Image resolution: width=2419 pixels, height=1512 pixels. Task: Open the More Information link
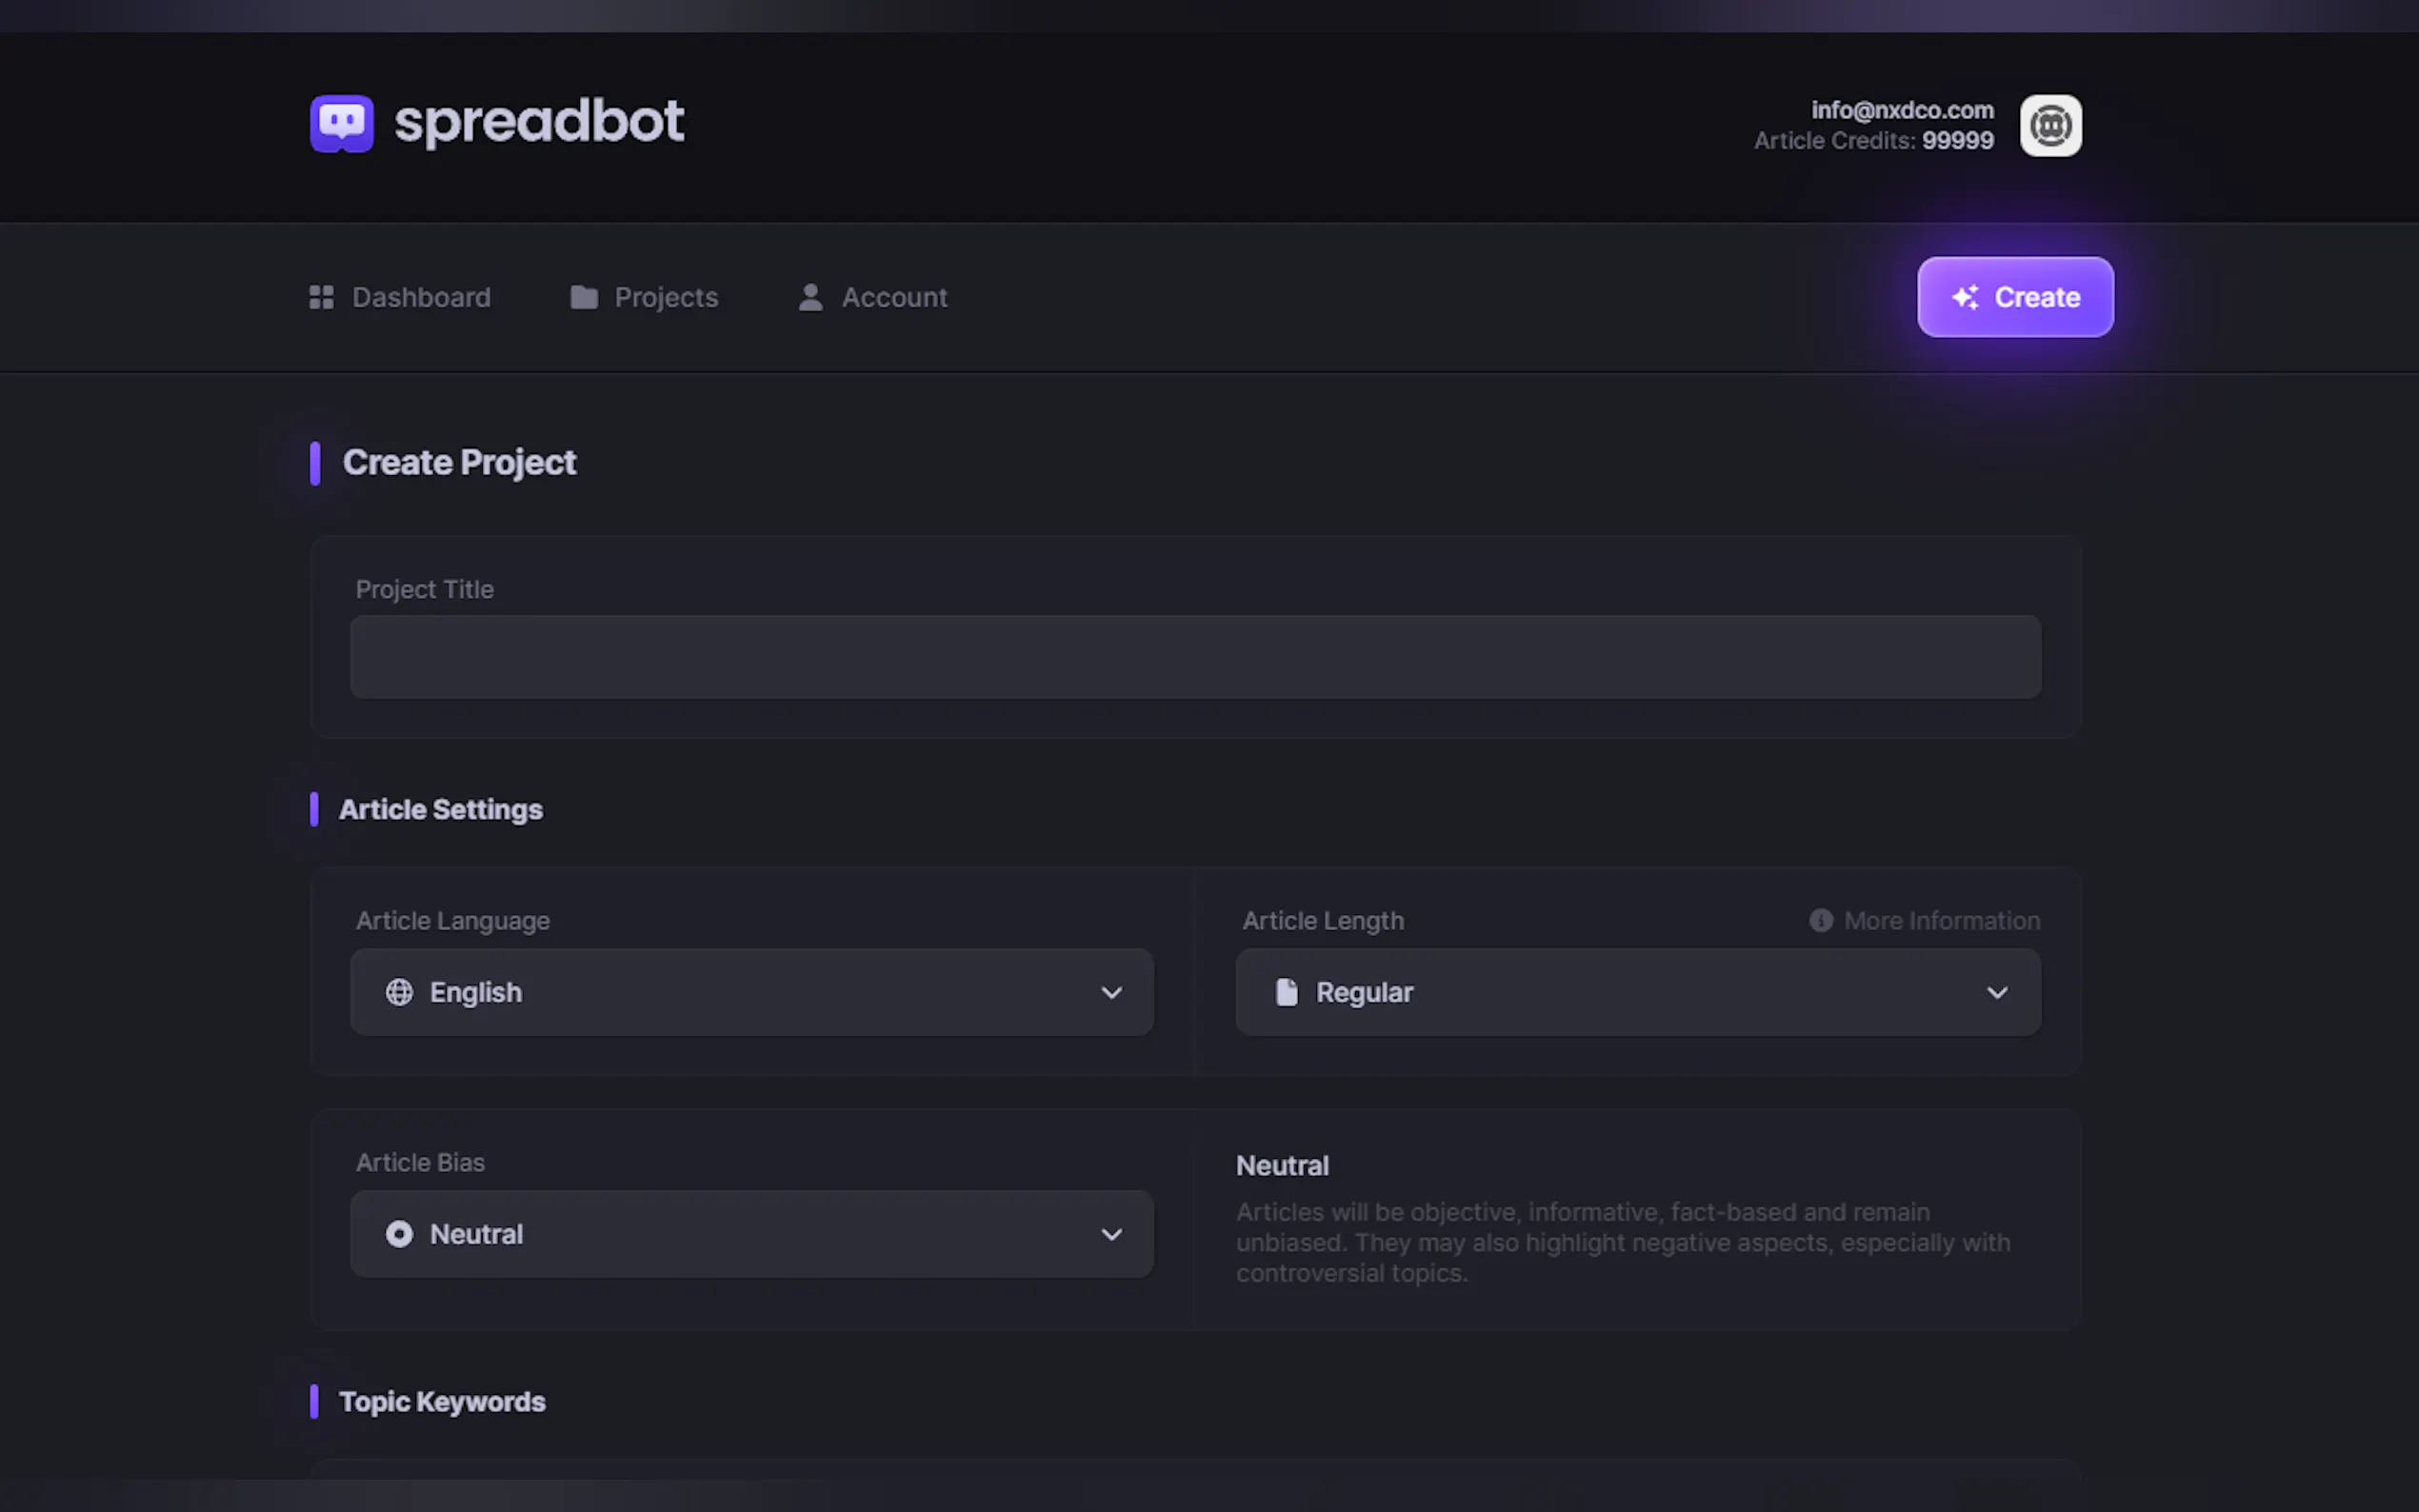point(1941,920)
